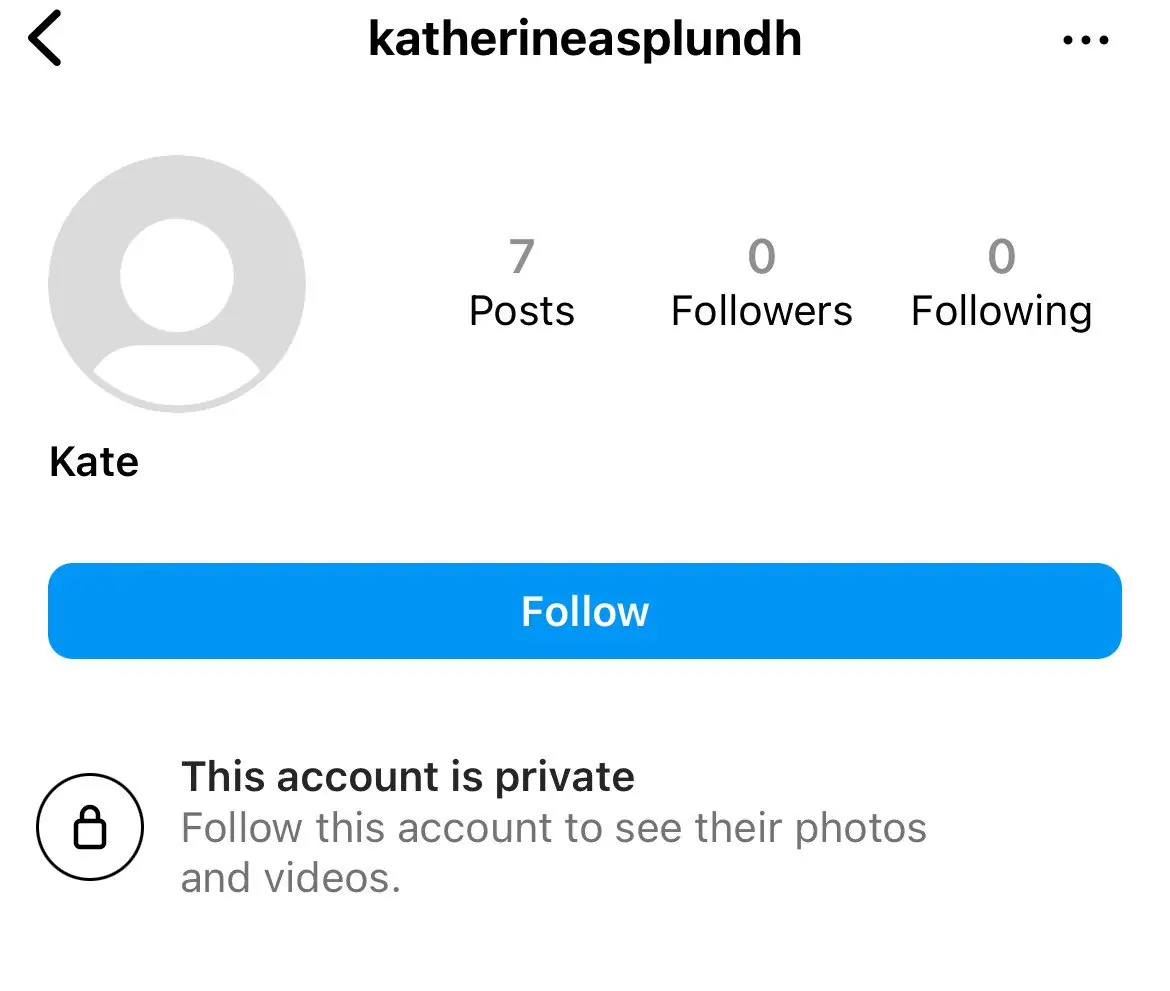Click the head circle inside the avatar
Viewport: 1170px width, 991px height.
pos(177,275)
